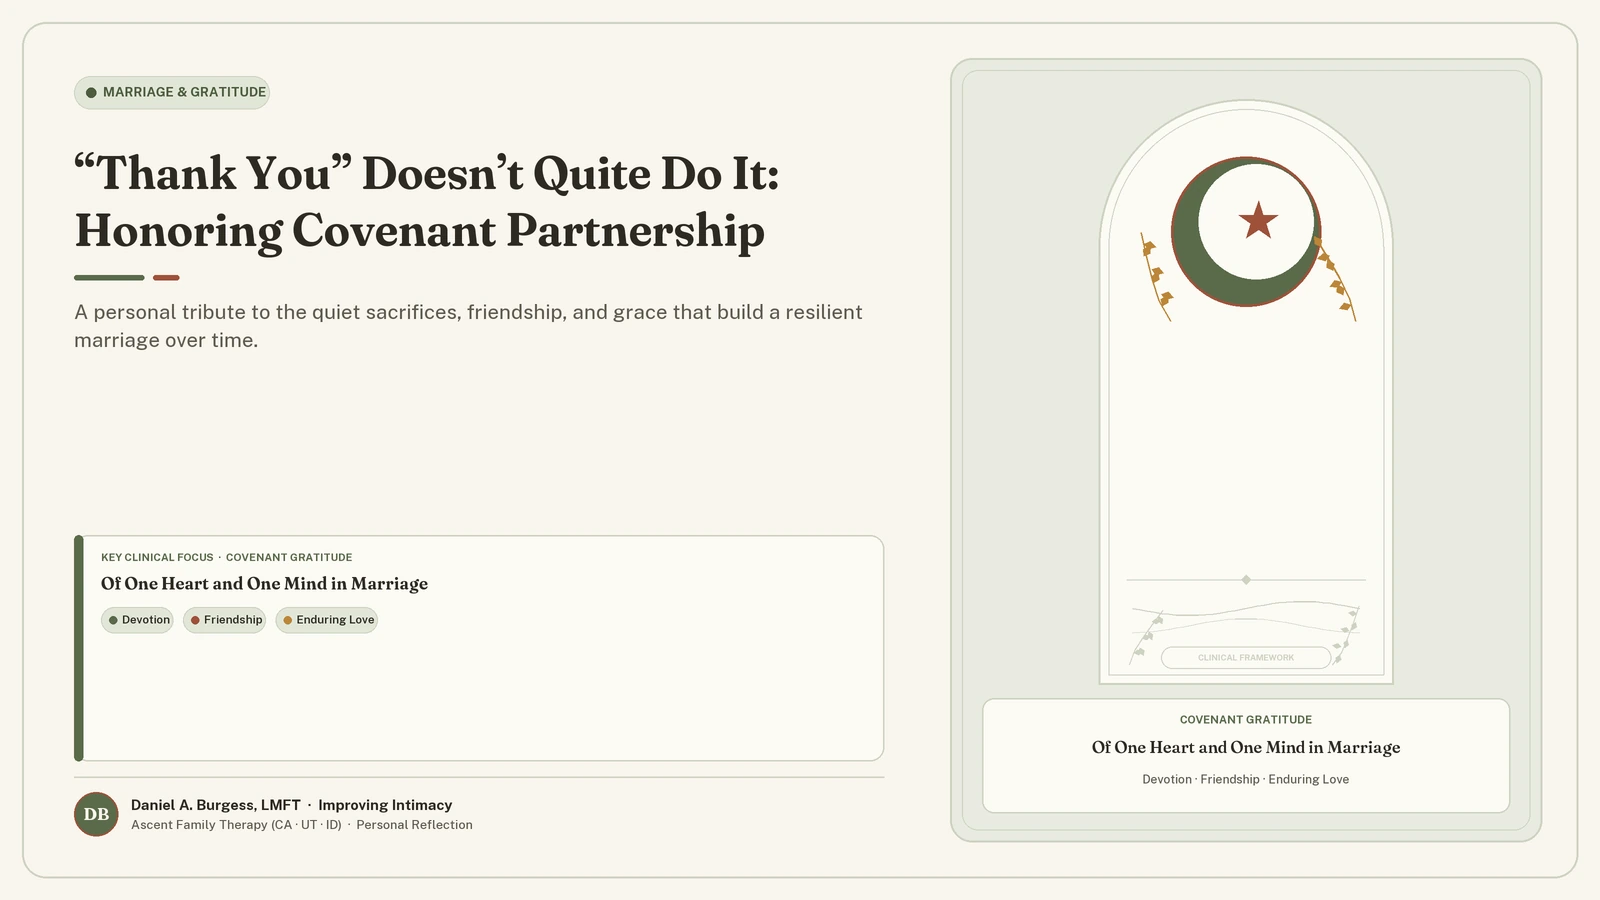Click the red accent dash below headline
The height and width of the screenshot is (900, 1600).
(x=166, y=278)
